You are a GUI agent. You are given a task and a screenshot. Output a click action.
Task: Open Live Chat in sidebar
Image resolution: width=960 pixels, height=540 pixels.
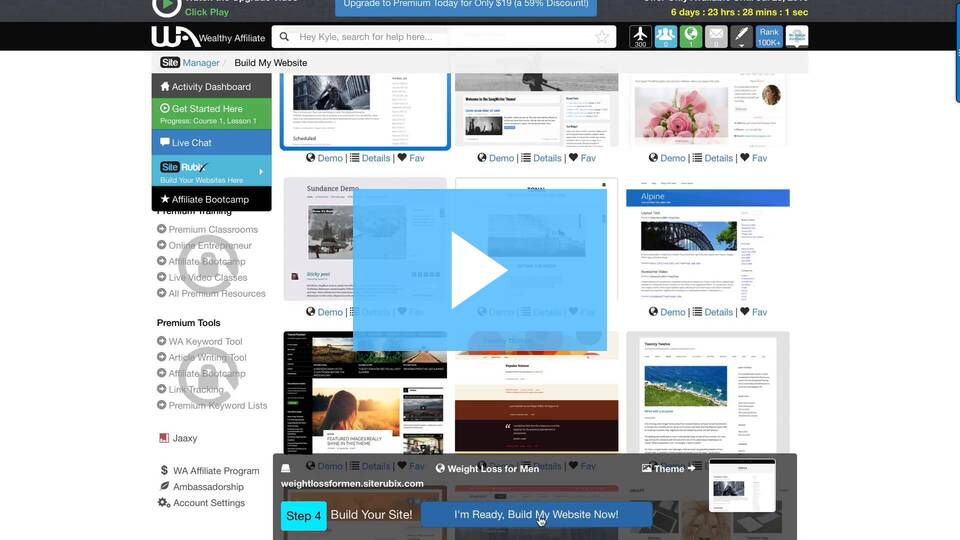(x=211, y=143)
